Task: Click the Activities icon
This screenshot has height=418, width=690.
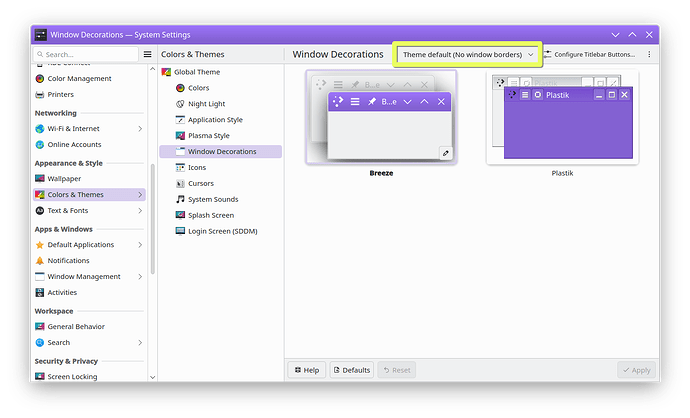Action: point(40,292)
